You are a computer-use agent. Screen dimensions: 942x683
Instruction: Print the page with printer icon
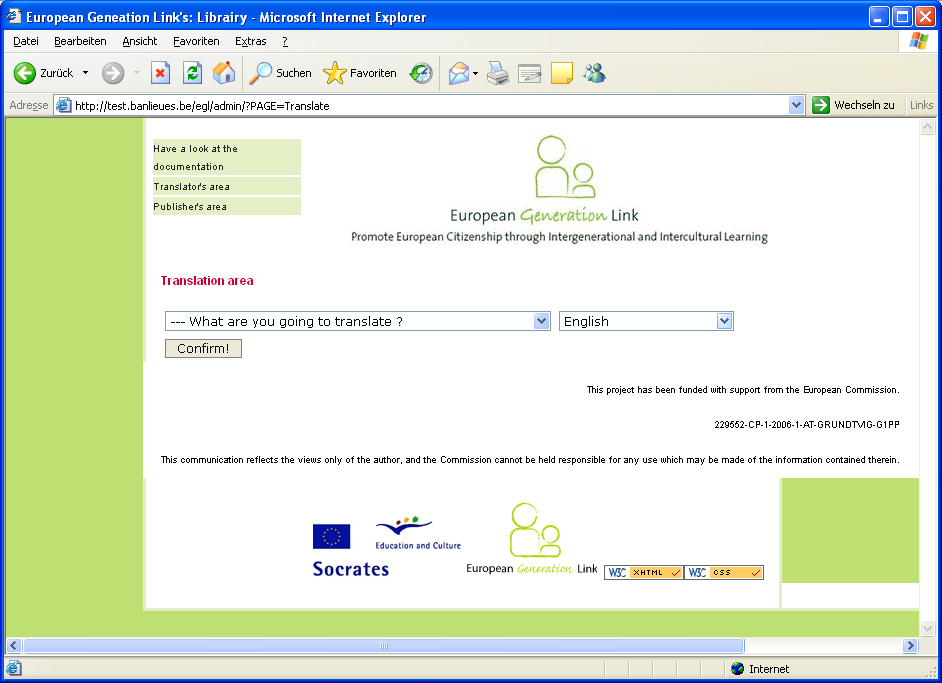[x=497, y=73]
